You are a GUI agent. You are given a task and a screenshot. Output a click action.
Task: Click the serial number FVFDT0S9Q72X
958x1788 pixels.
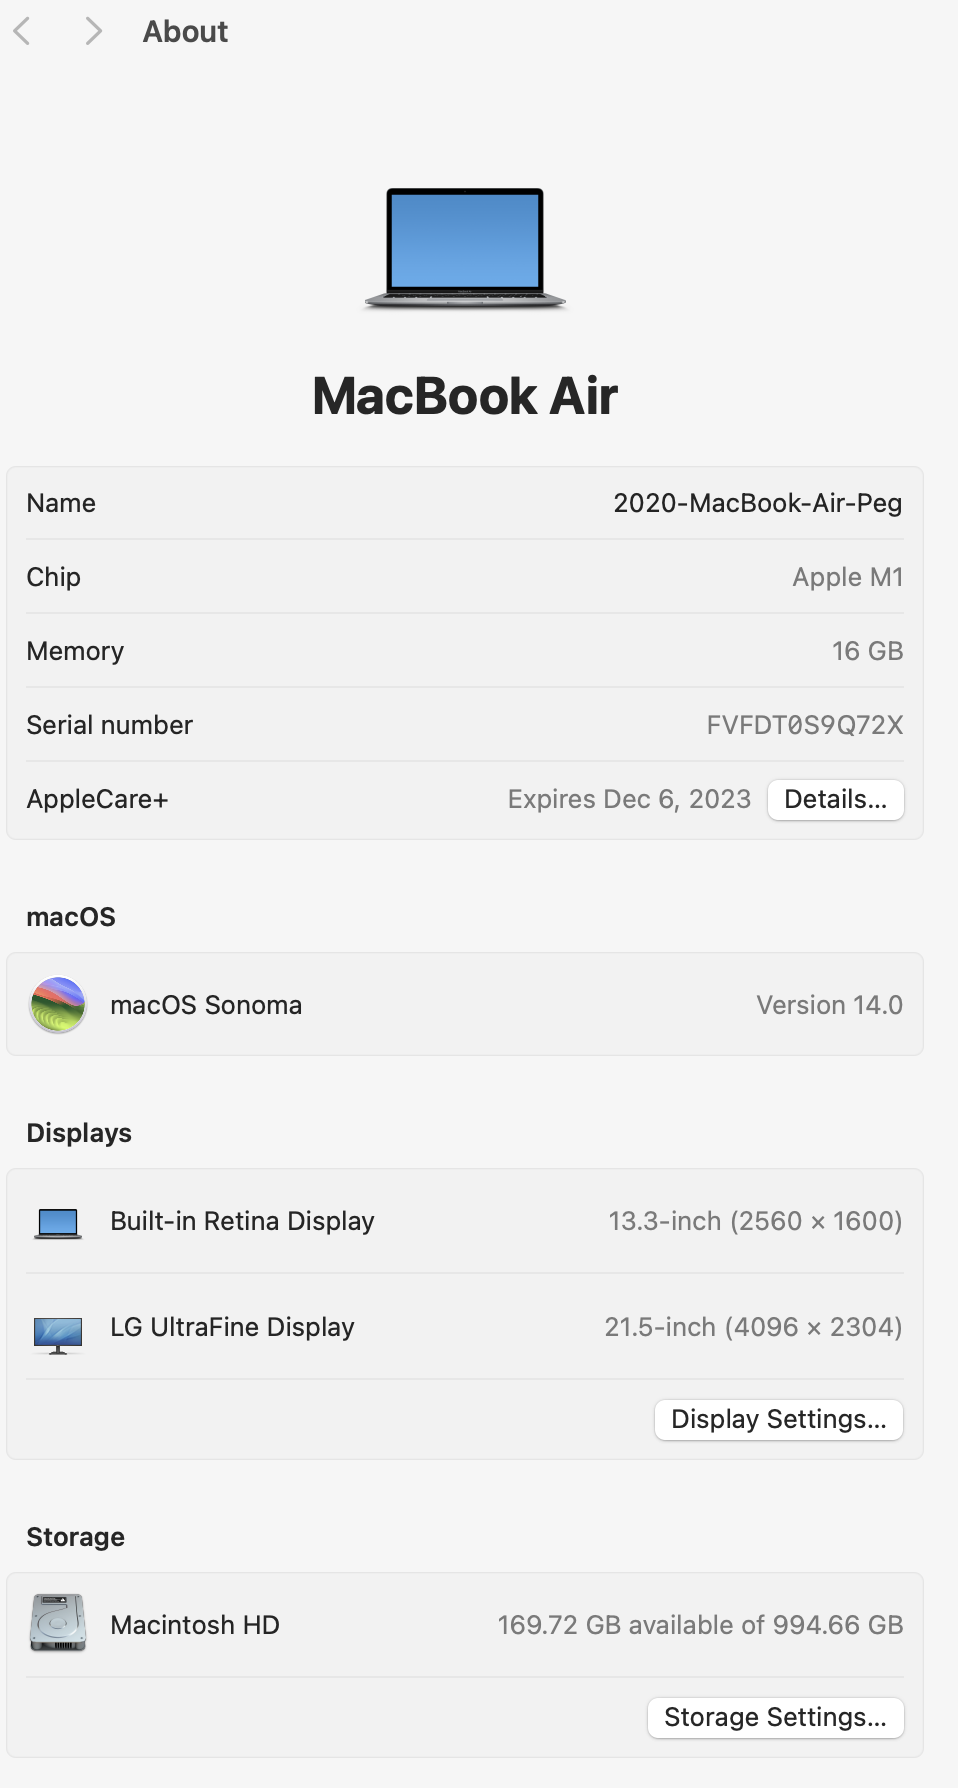pyautogui.click(x=805, y=725)
